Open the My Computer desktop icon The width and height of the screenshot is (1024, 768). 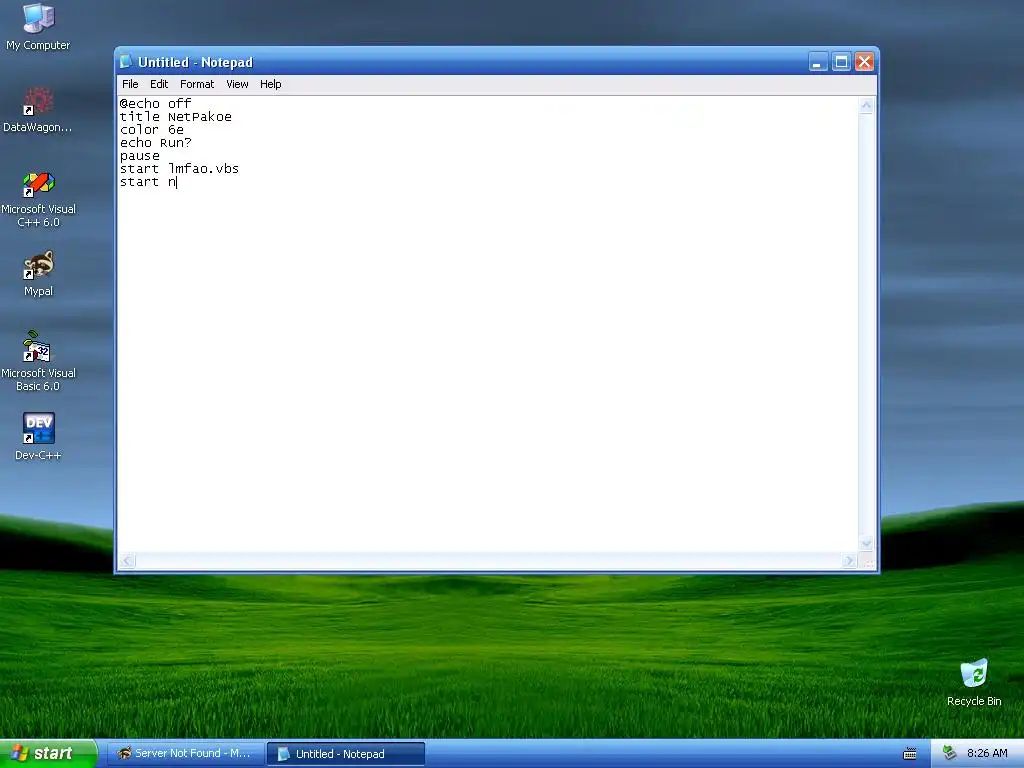point(38,26)
